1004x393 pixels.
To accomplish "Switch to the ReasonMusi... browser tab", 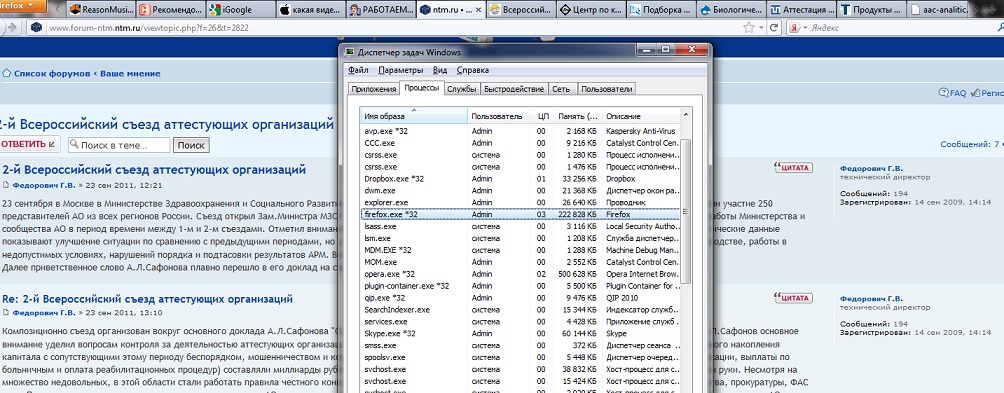I will [100, 10].
